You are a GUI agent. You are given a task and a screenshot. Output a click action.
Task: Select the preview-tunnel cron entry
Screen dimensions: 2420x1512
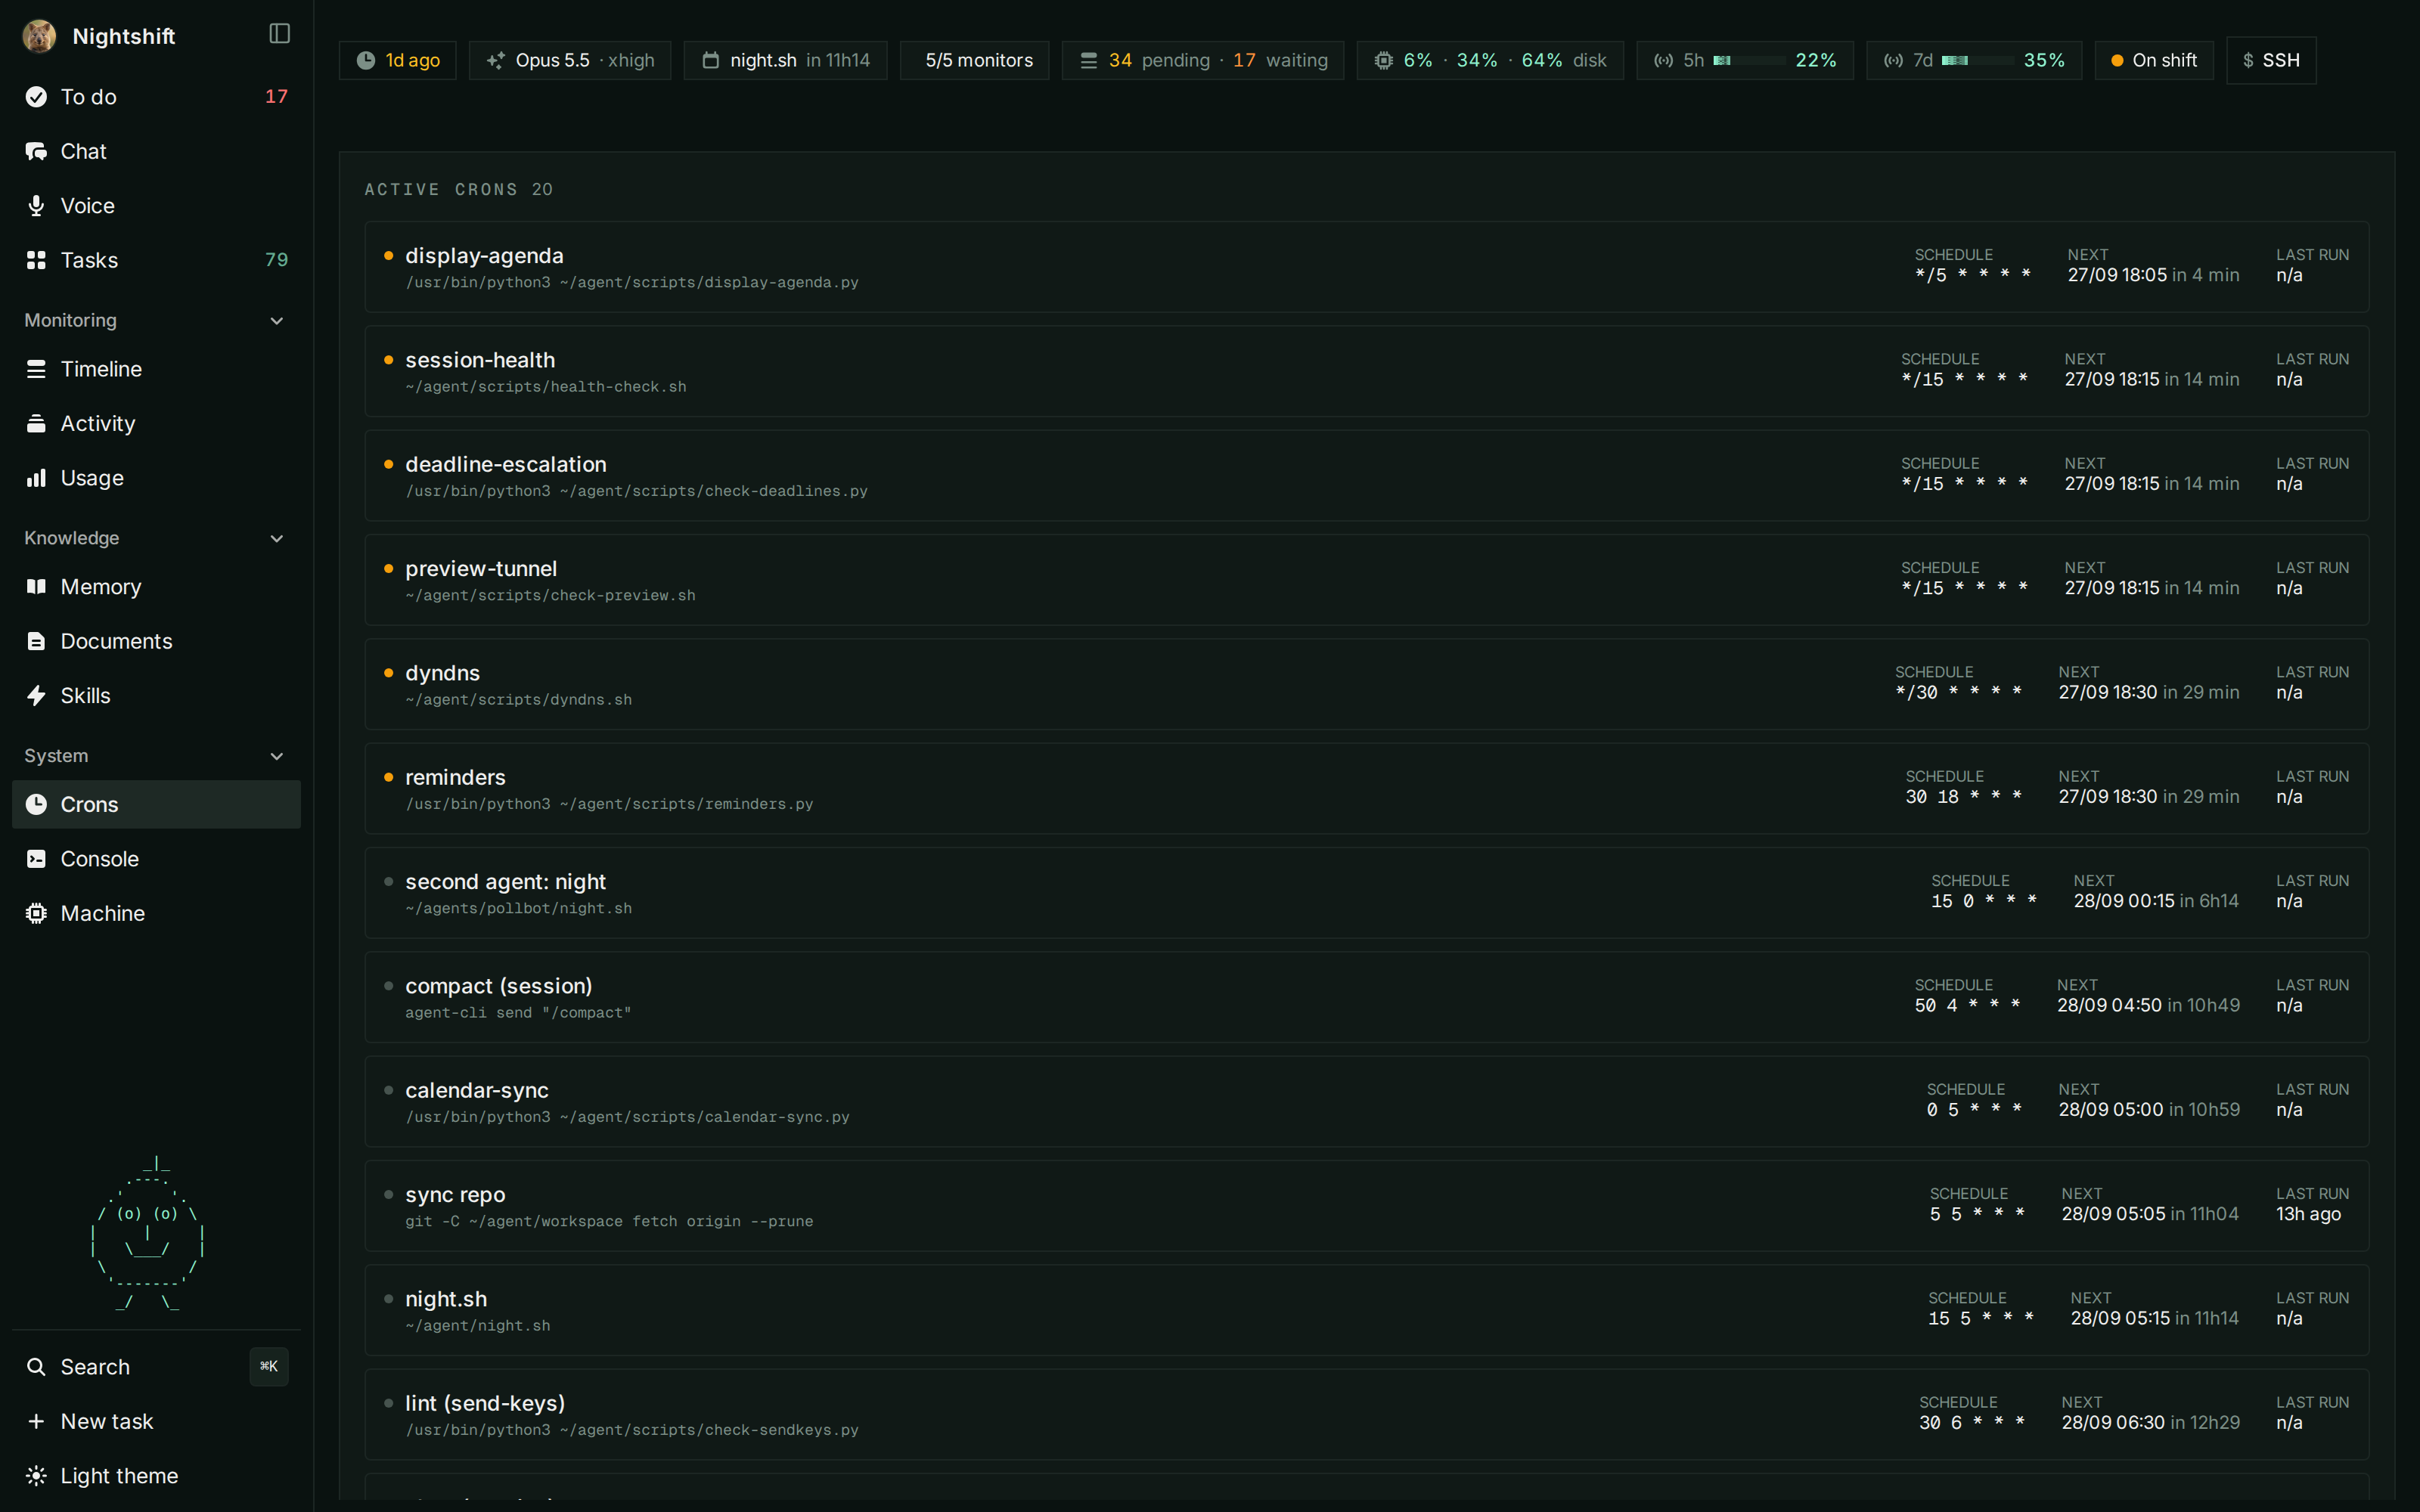coord(1366,580)
